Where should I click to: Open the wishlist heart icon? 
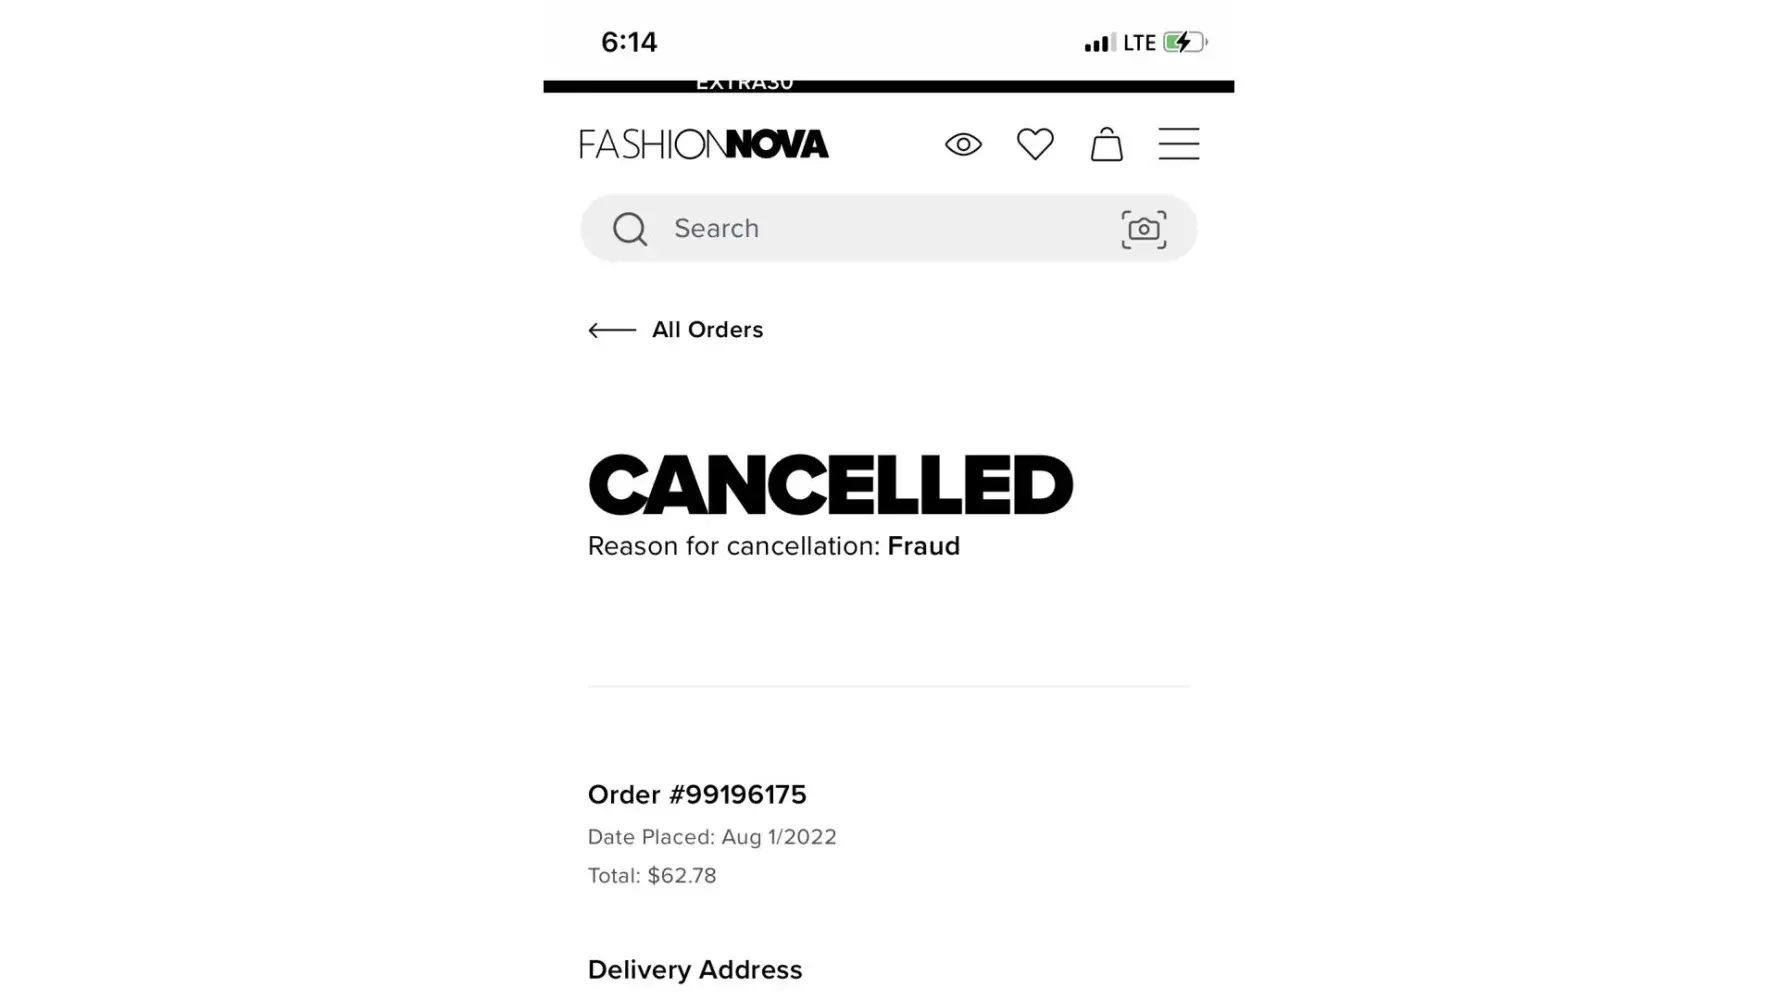tap(1035, 144)
